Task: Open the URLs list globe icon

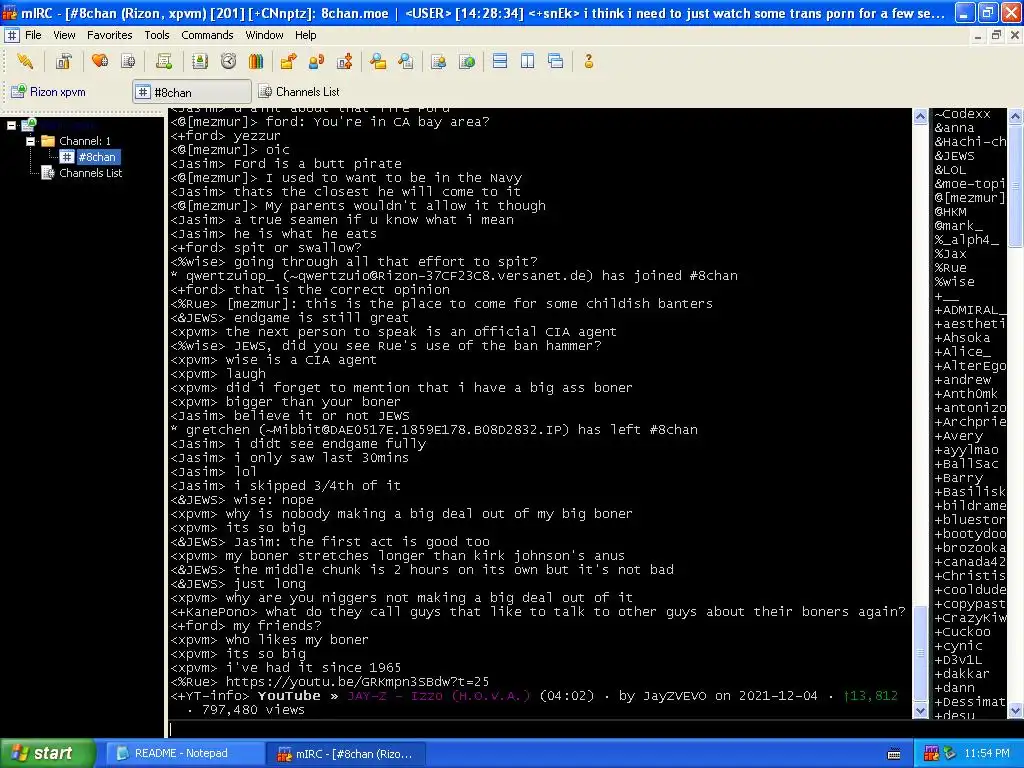Action: (467, 61)
